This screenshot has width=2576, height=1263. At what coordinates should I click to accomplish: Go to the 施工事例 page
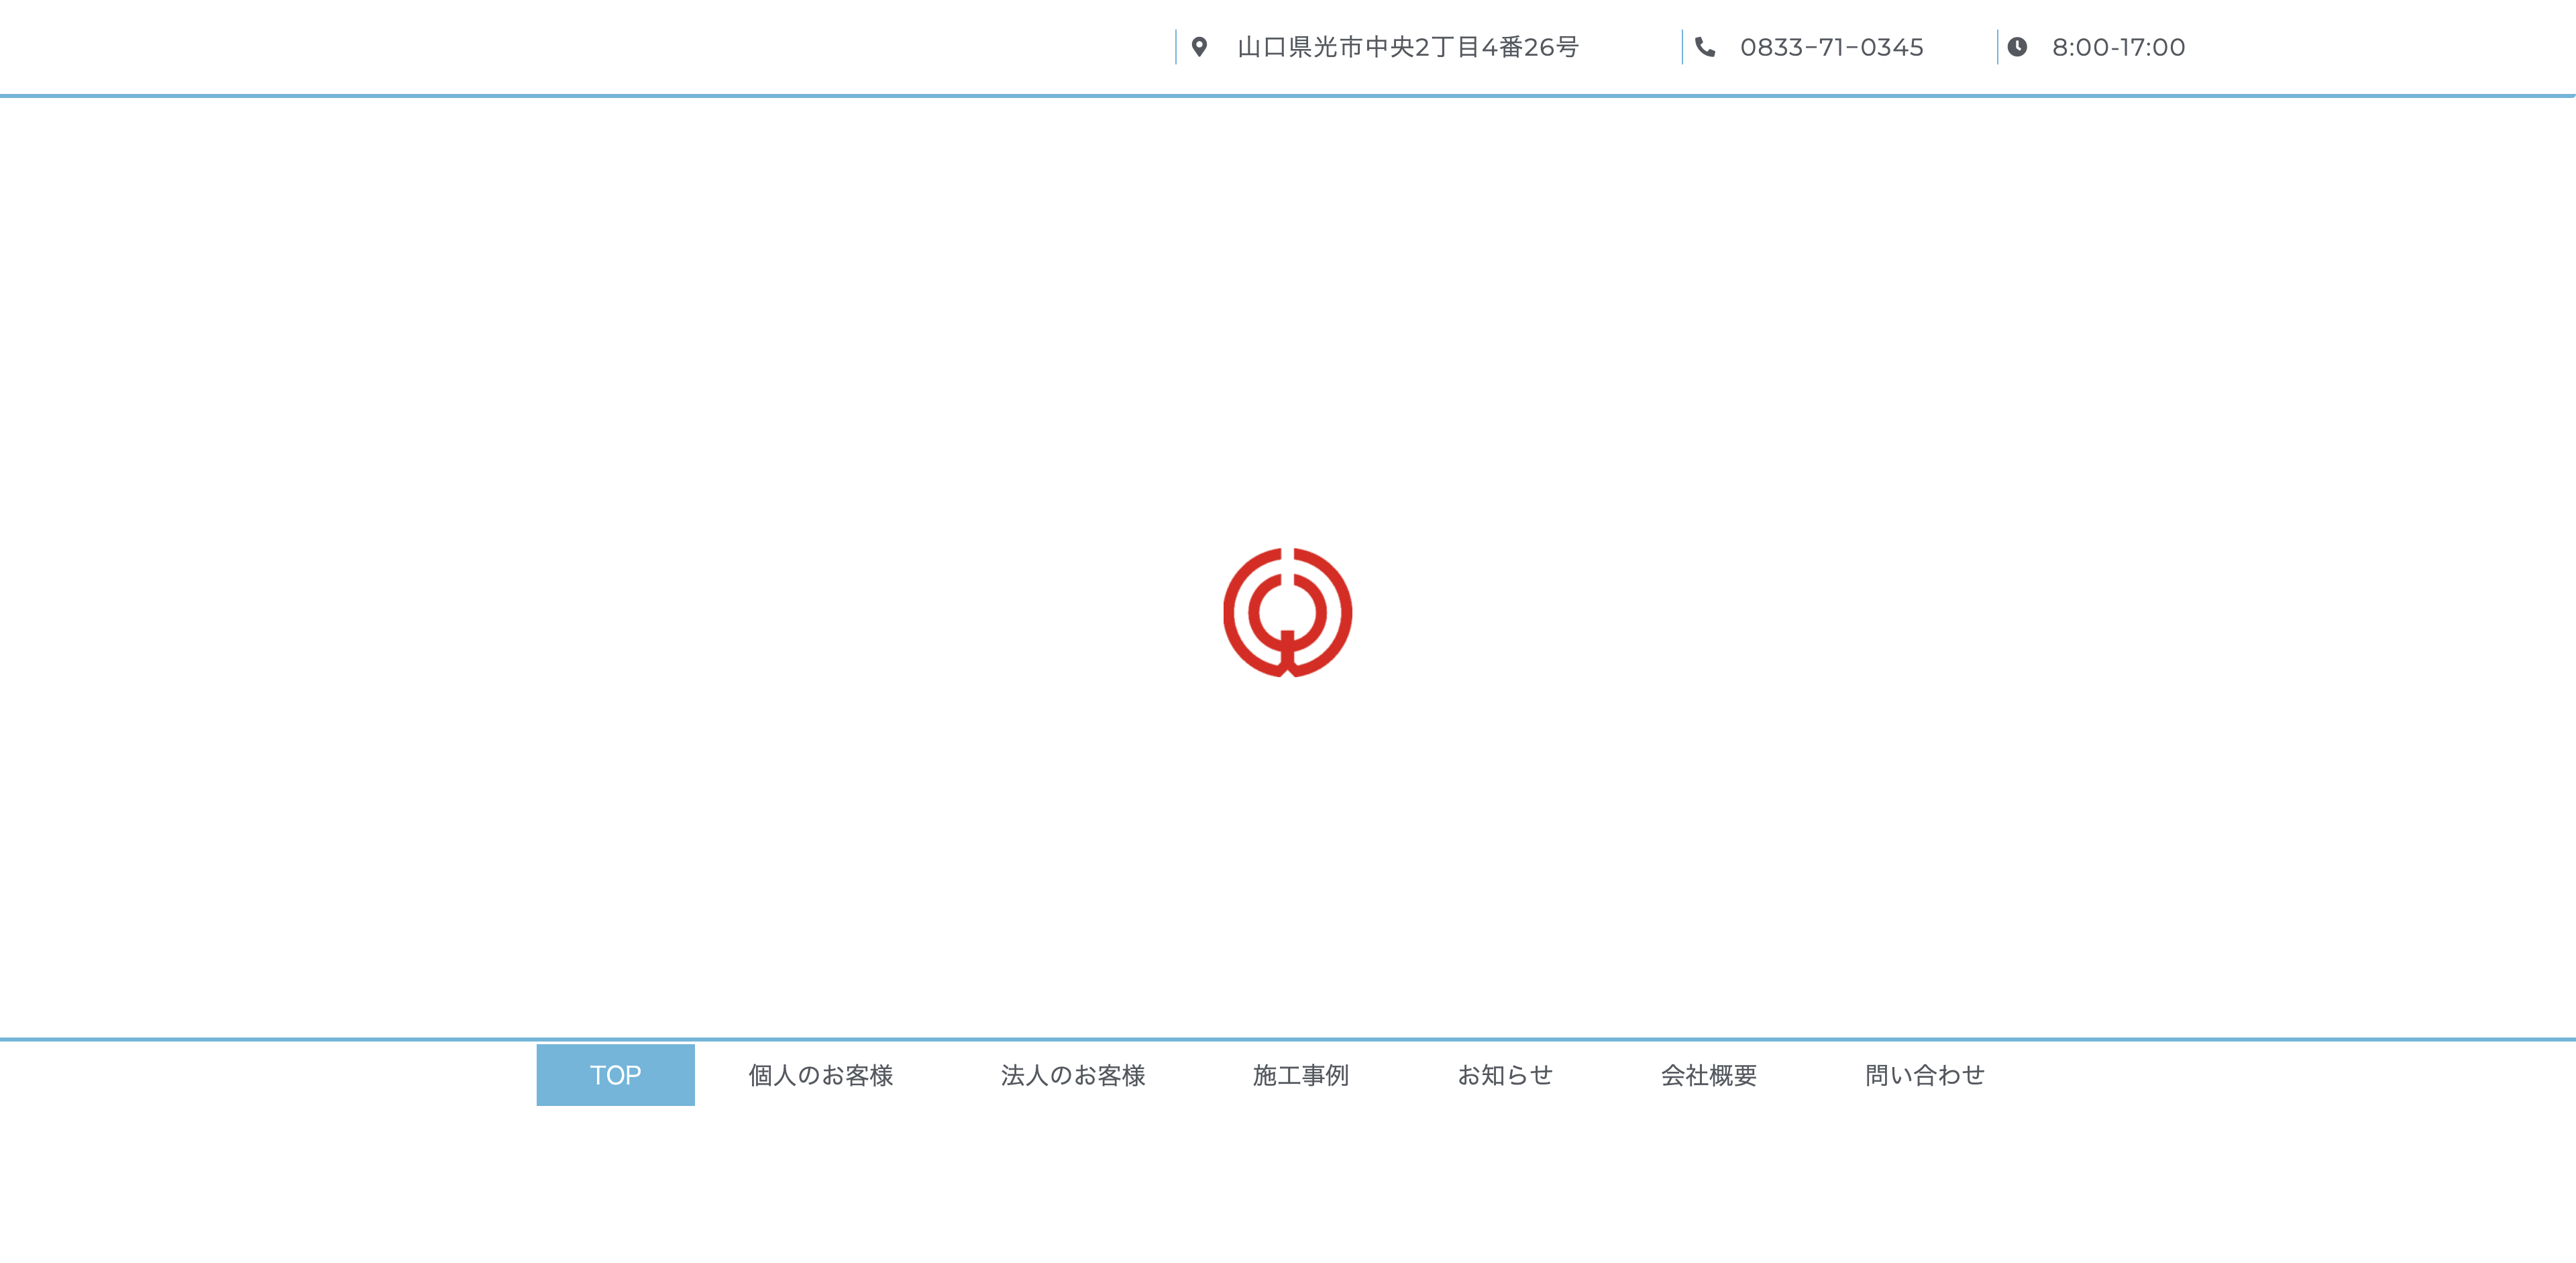[1301, 1075]
